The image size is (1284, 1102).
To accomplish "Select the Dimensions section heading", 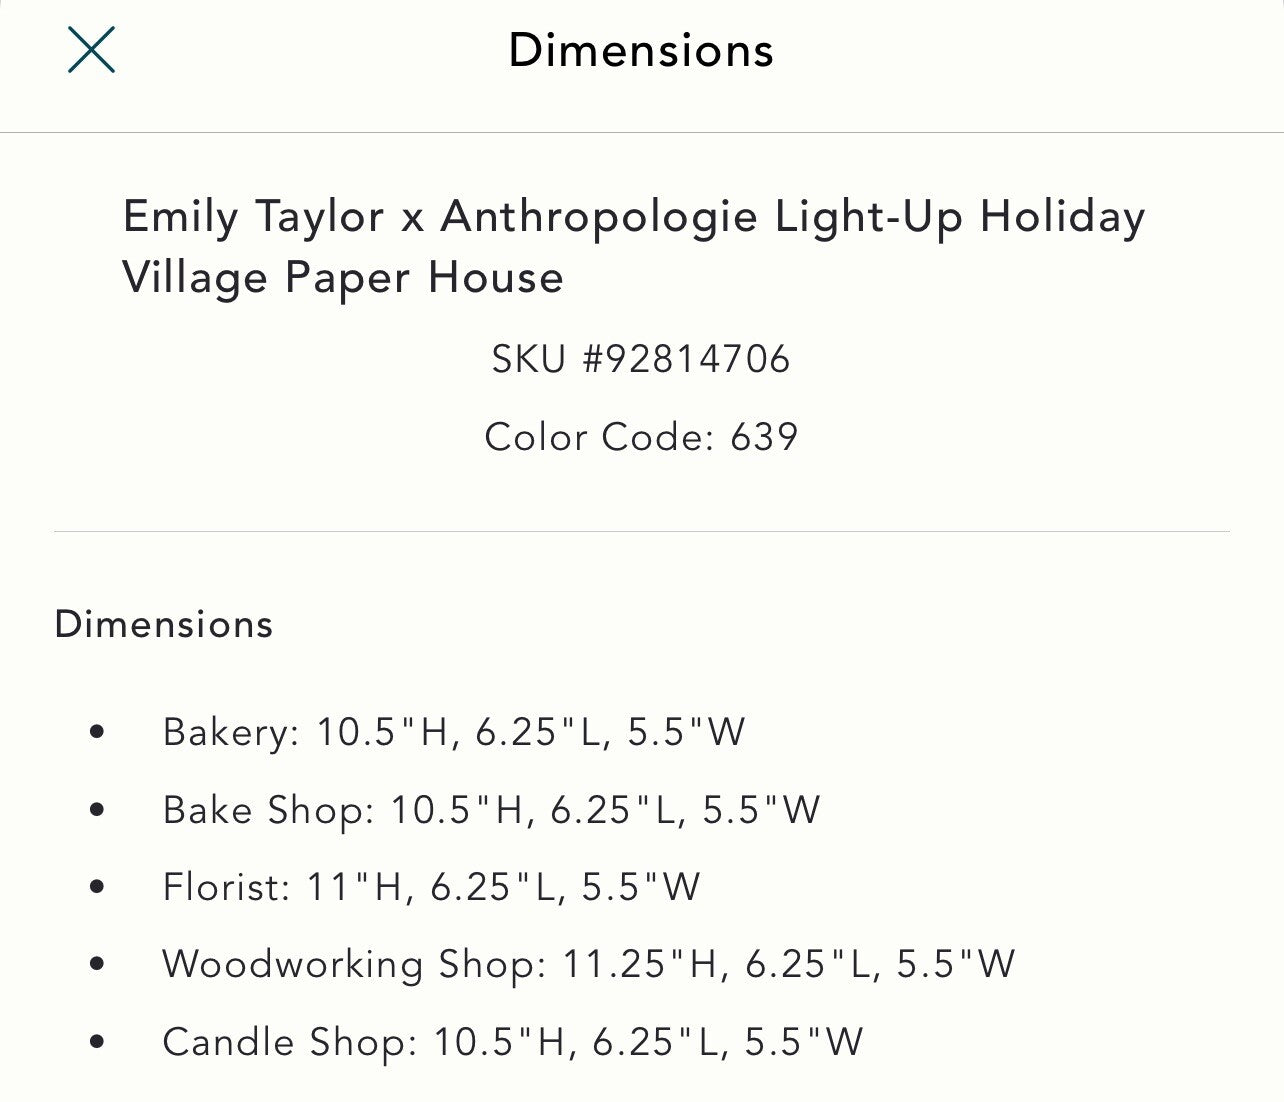I will click(x=164, y=623).
